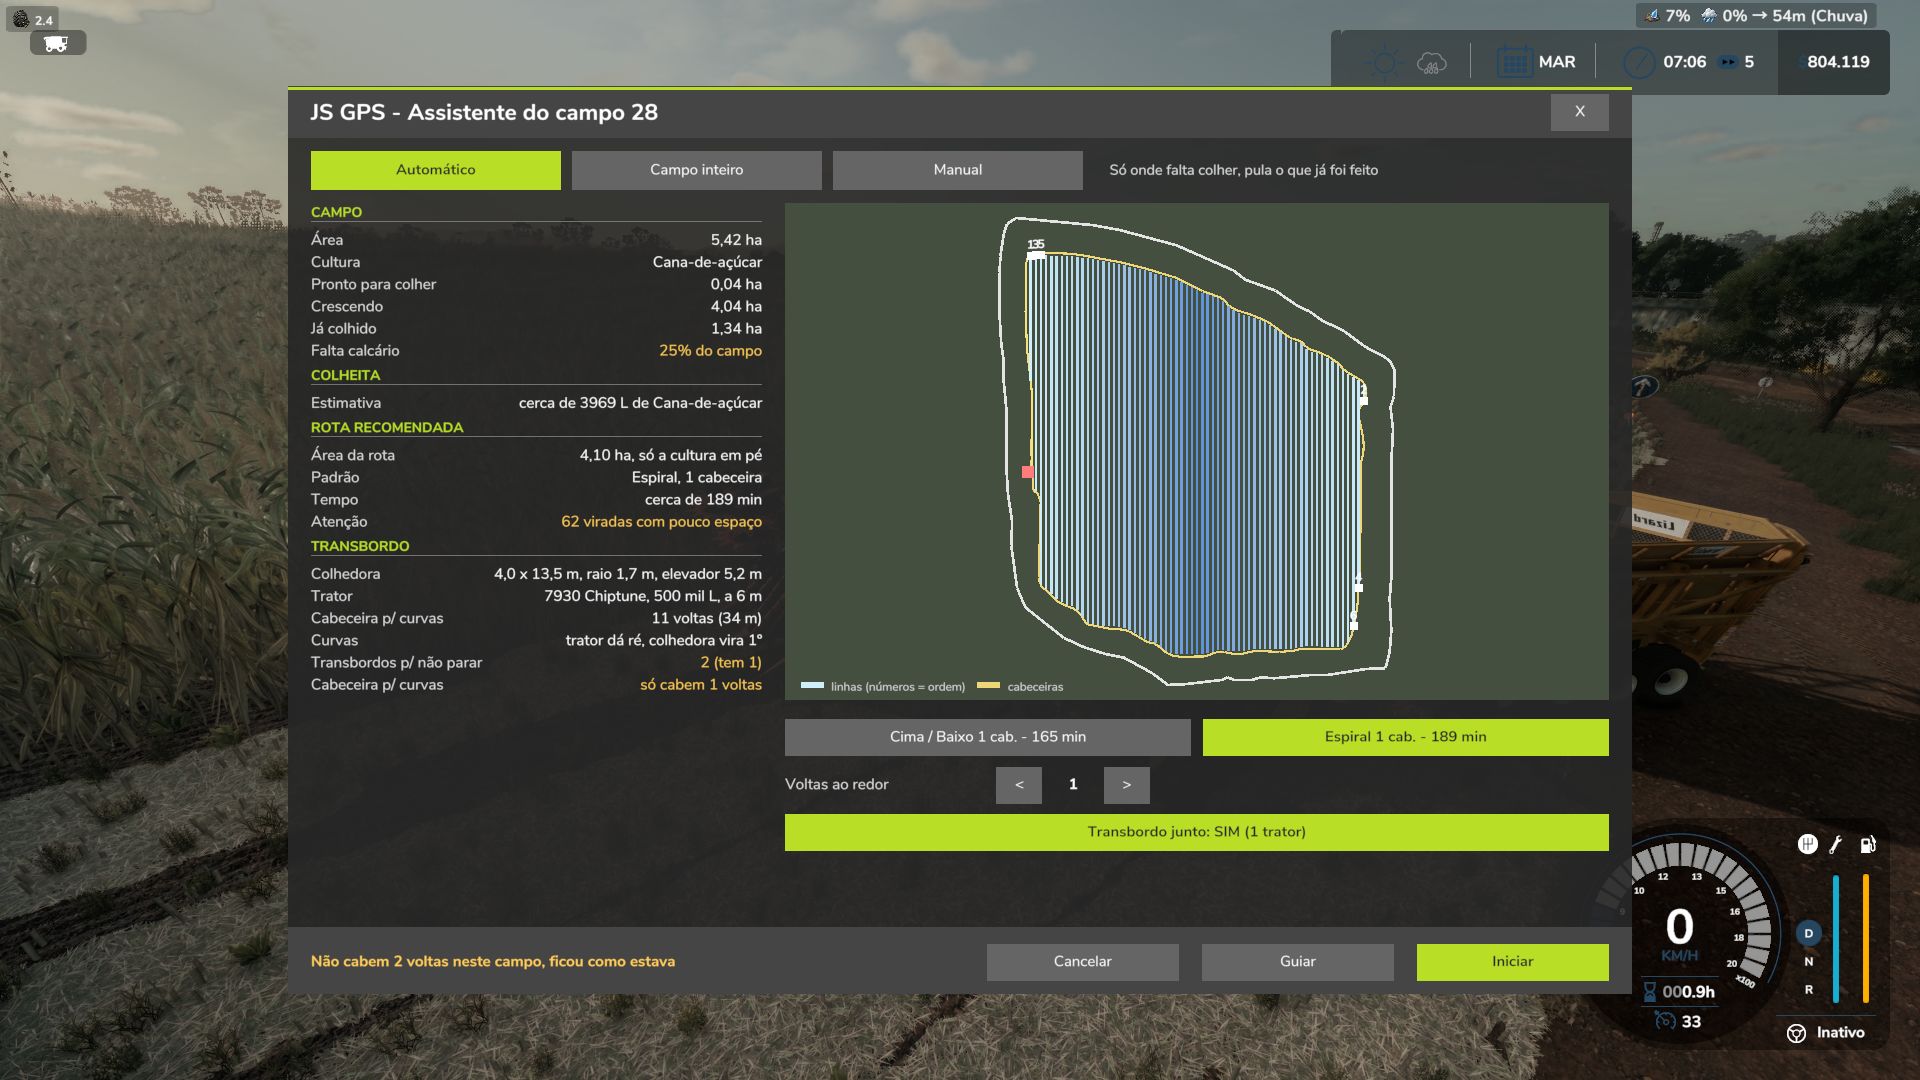The width and height of the screenshot is (1920, 1080).
Task: Close the JS GPS dialog with X
Action: 1579,112
